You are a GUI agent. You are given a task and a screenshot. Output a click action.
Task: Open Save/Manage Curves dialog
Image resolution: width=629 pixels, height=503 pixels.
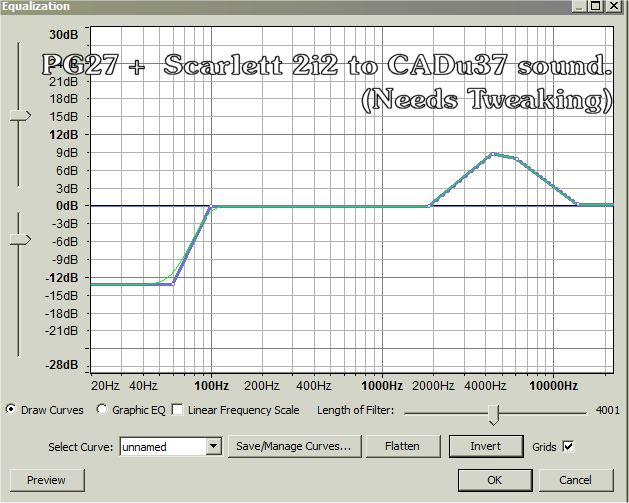294,446
